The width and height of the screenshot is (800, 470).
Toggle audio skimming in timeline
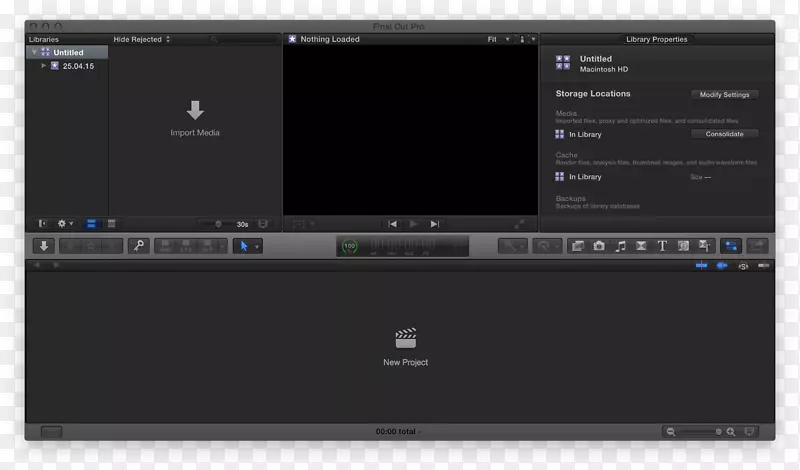tap(722, 265)
